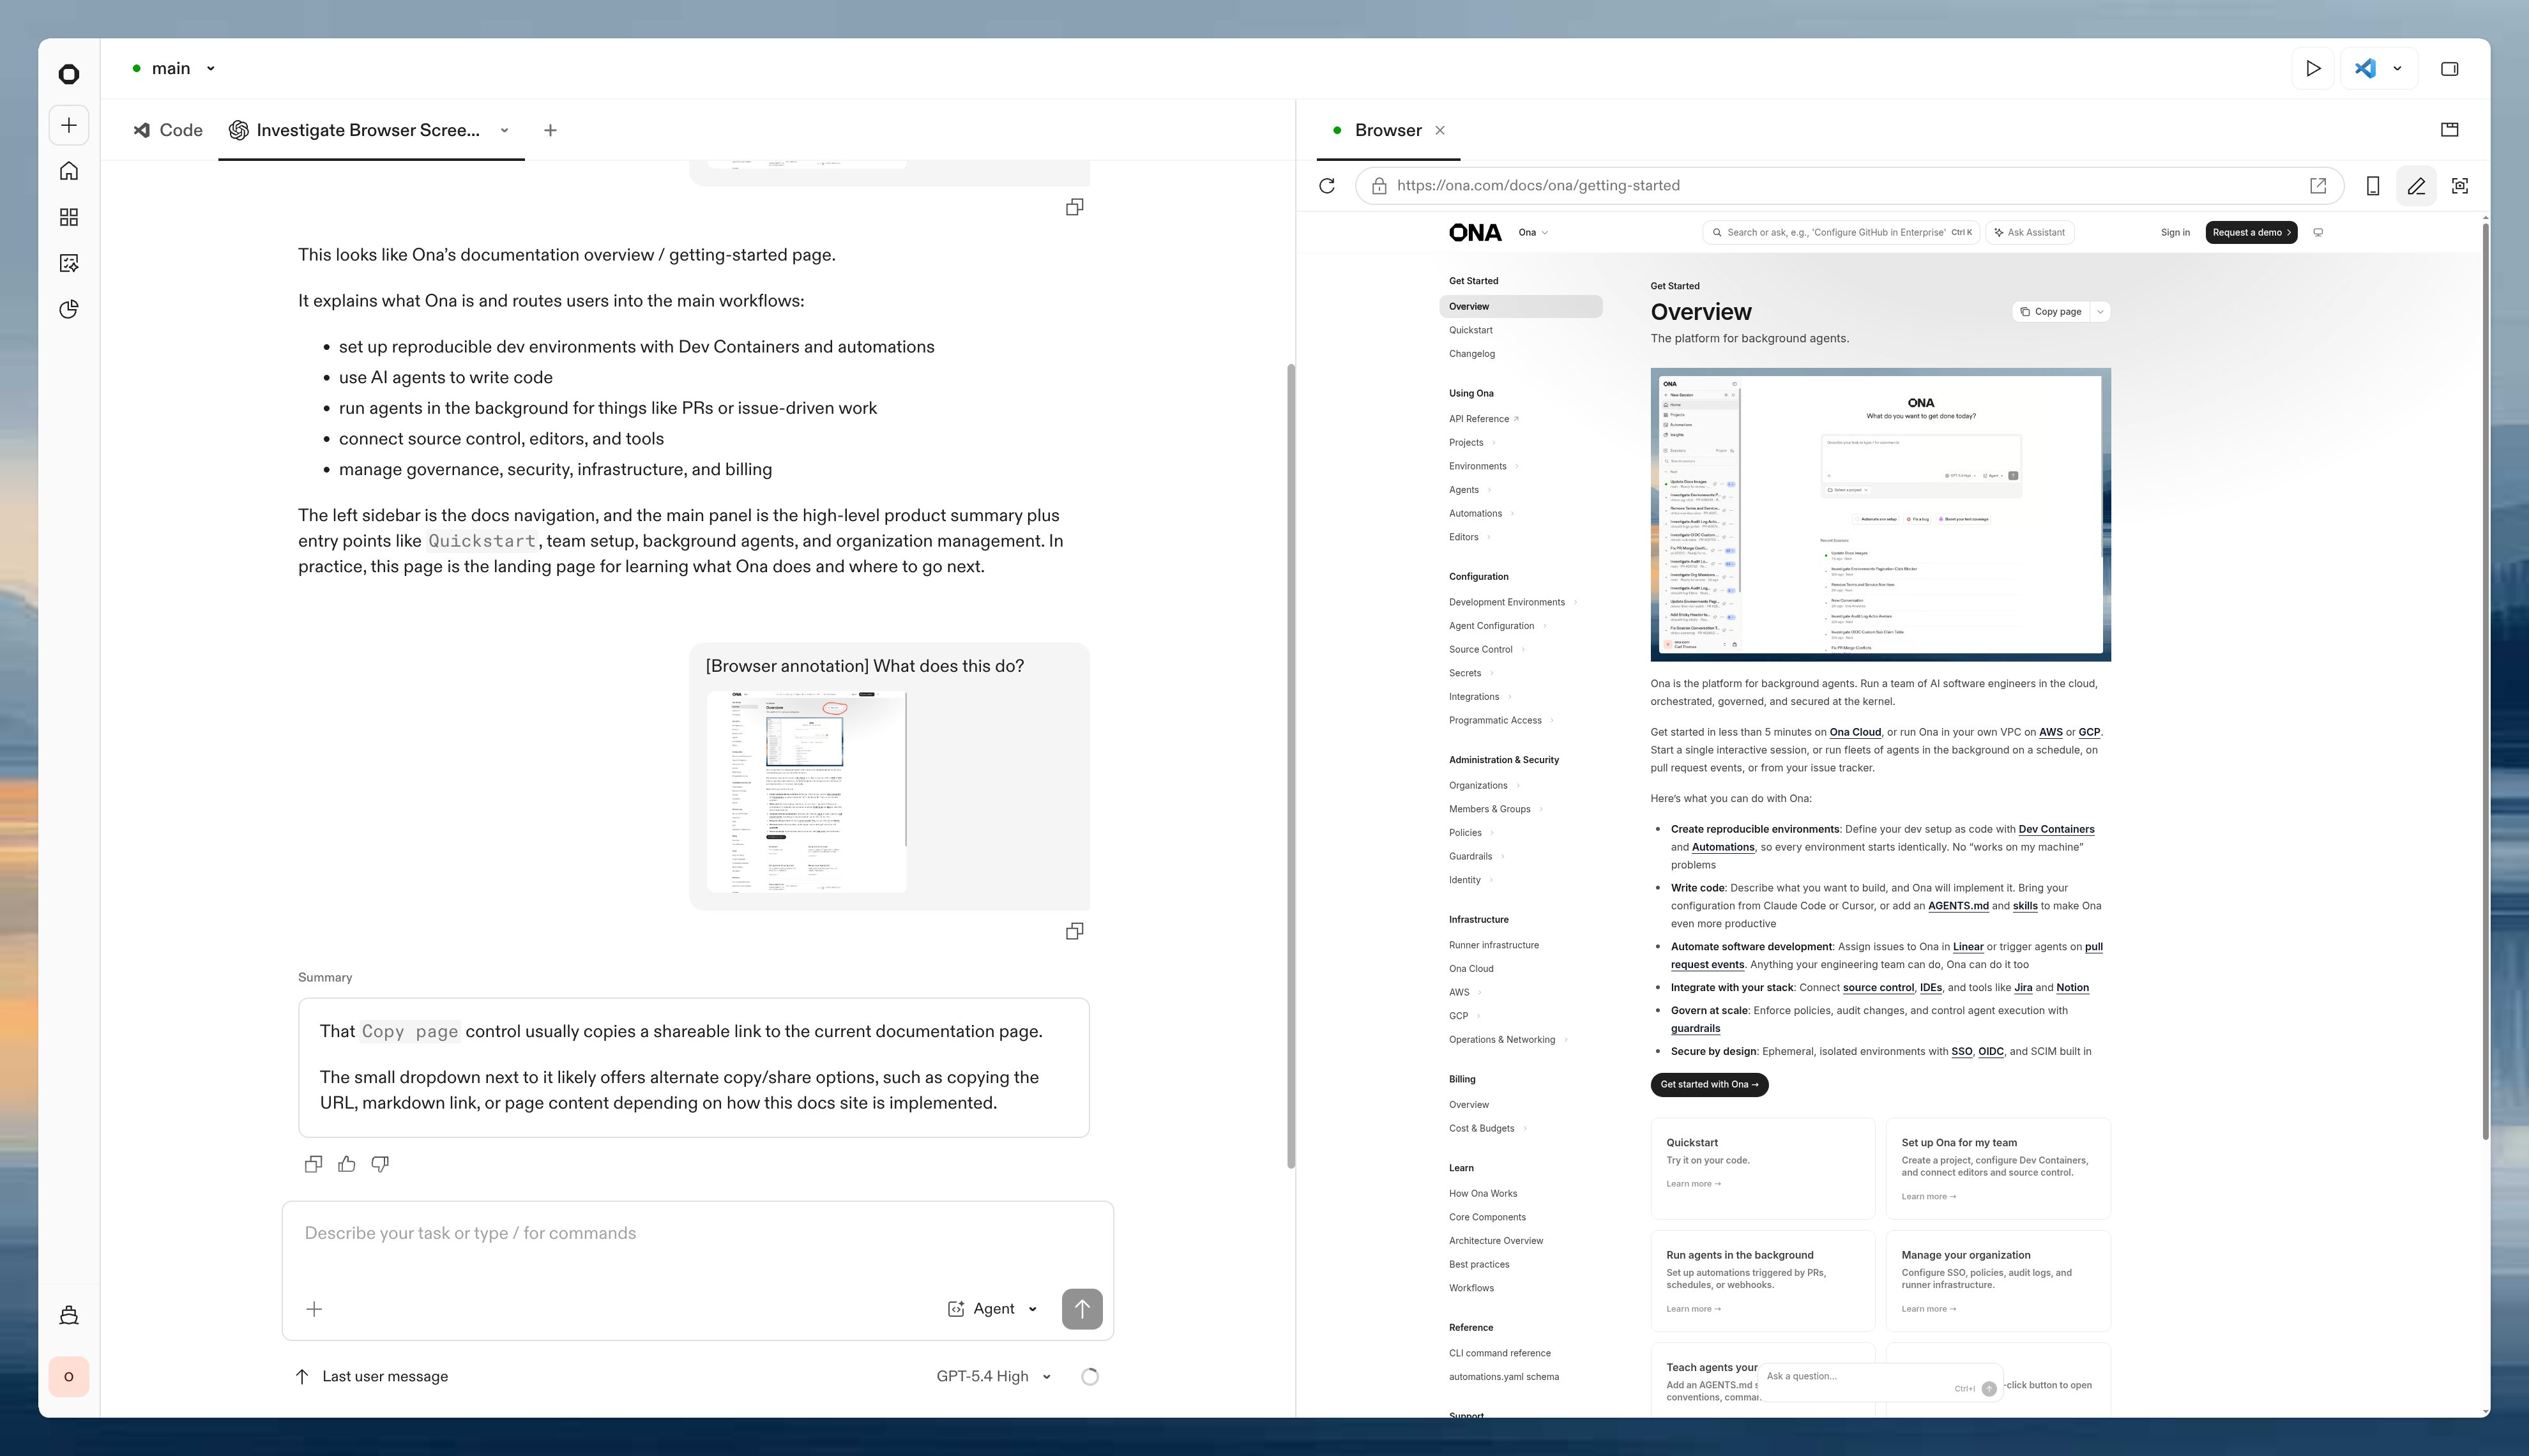Click the Get started with Ona button

(1709, 1084)
